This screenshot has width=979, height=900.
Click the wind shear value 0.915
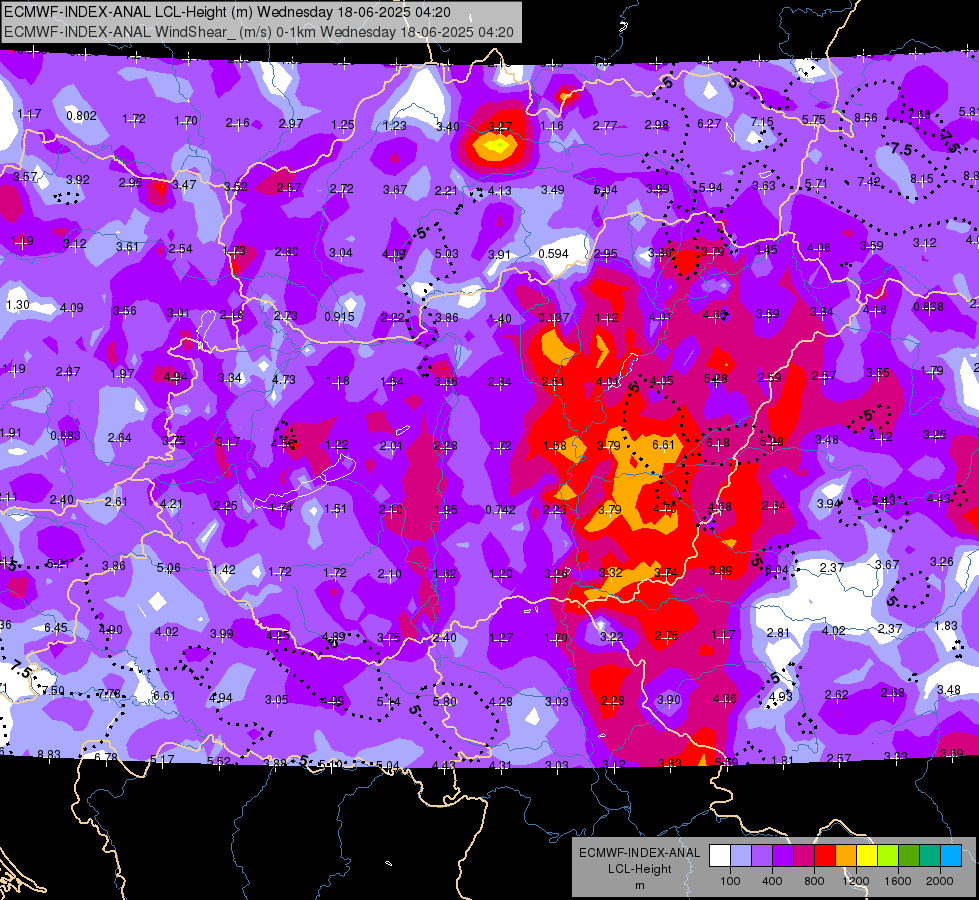[339, 317]
